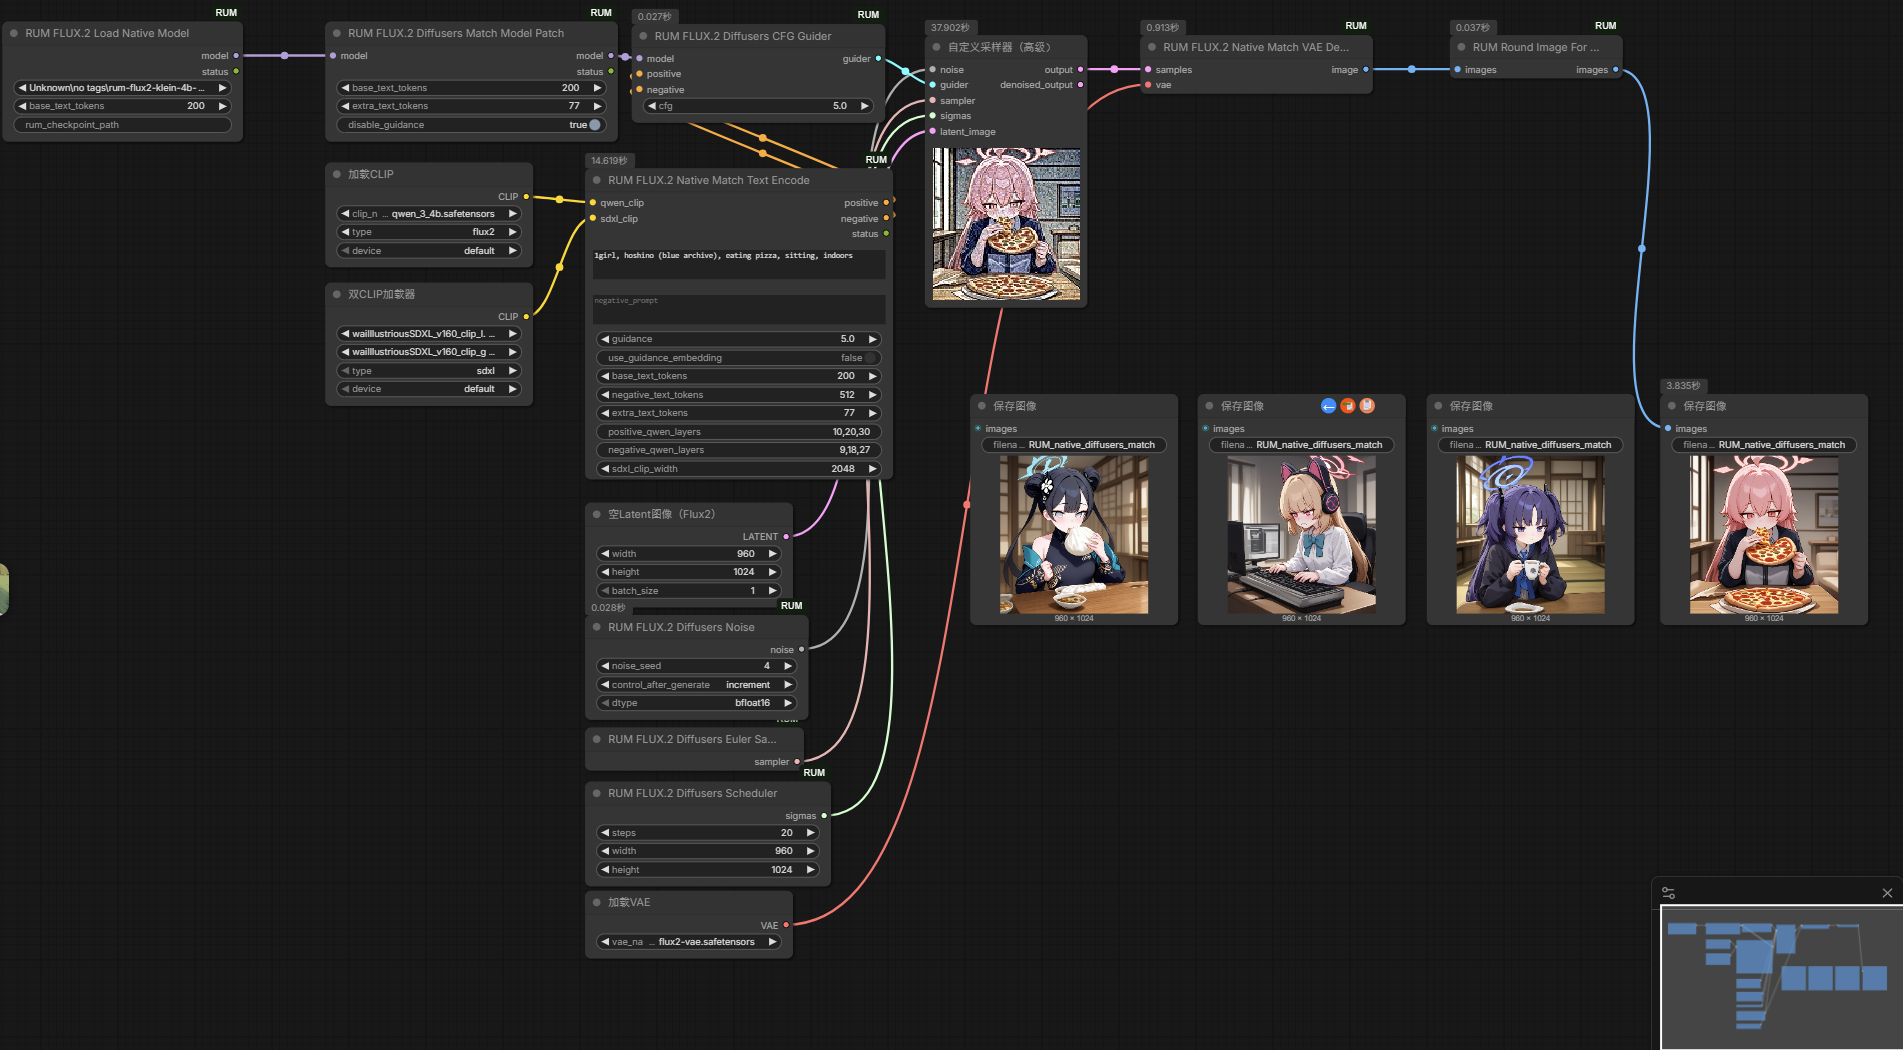Click the VAE output socket of 加载VAE
This screenshot has width=1903, height=1050.
[x=786, y=925]
